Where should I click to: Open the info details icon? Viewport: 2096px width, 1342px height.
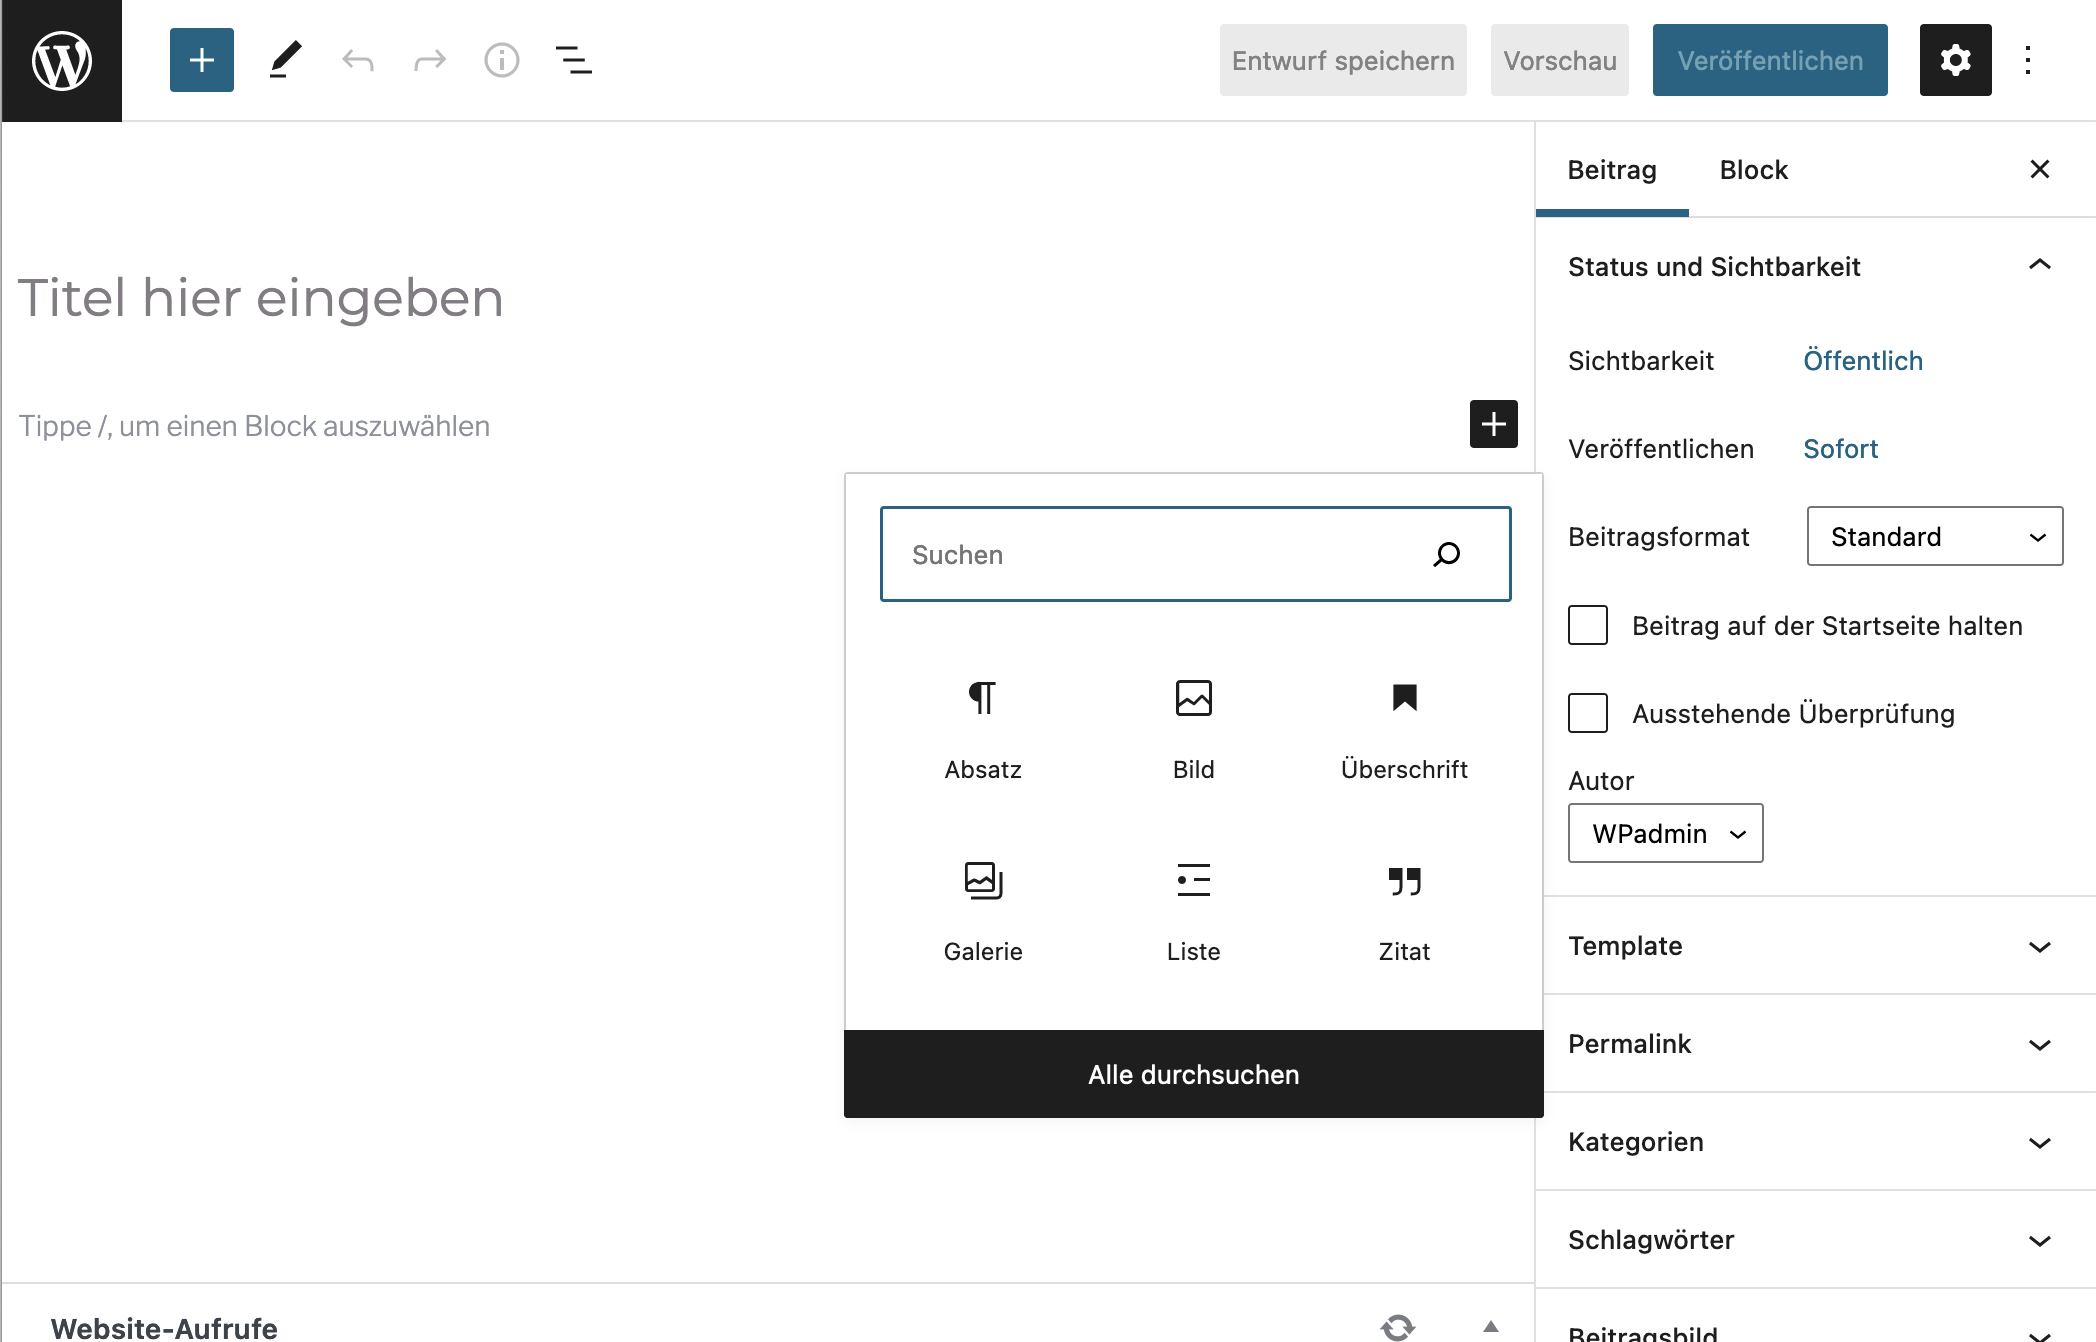tap(501, 60)
